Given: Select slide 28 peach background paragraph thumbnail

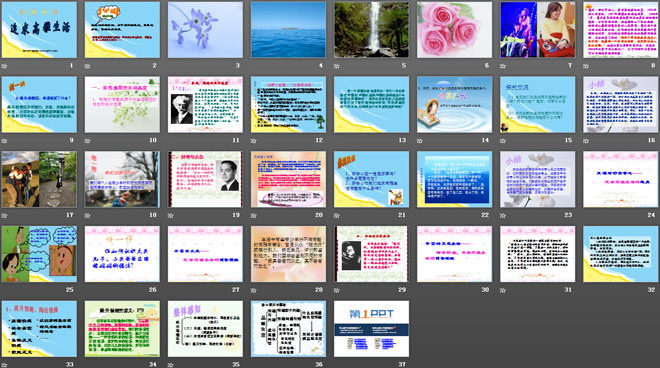Looking at the screenshot, I should (288, 254).
